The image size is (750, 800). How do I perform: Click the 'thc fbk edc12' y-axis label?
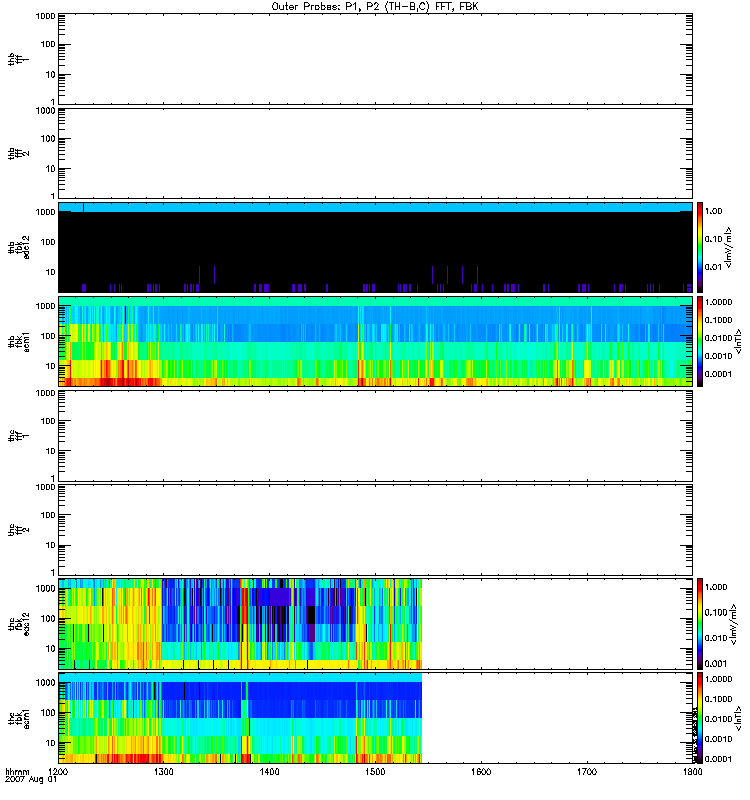pos(19,623)
